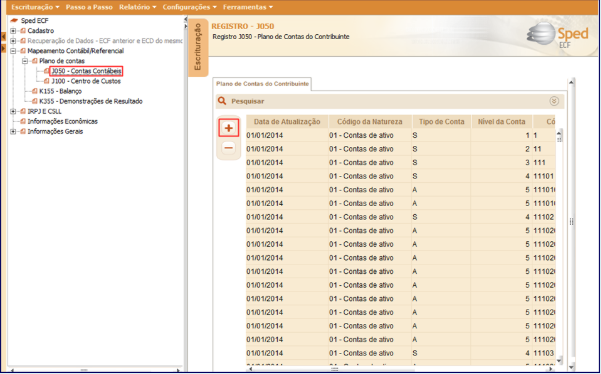The image size is (601, 374).
Task: Select the row with account code 111
Action: [401, 162]
